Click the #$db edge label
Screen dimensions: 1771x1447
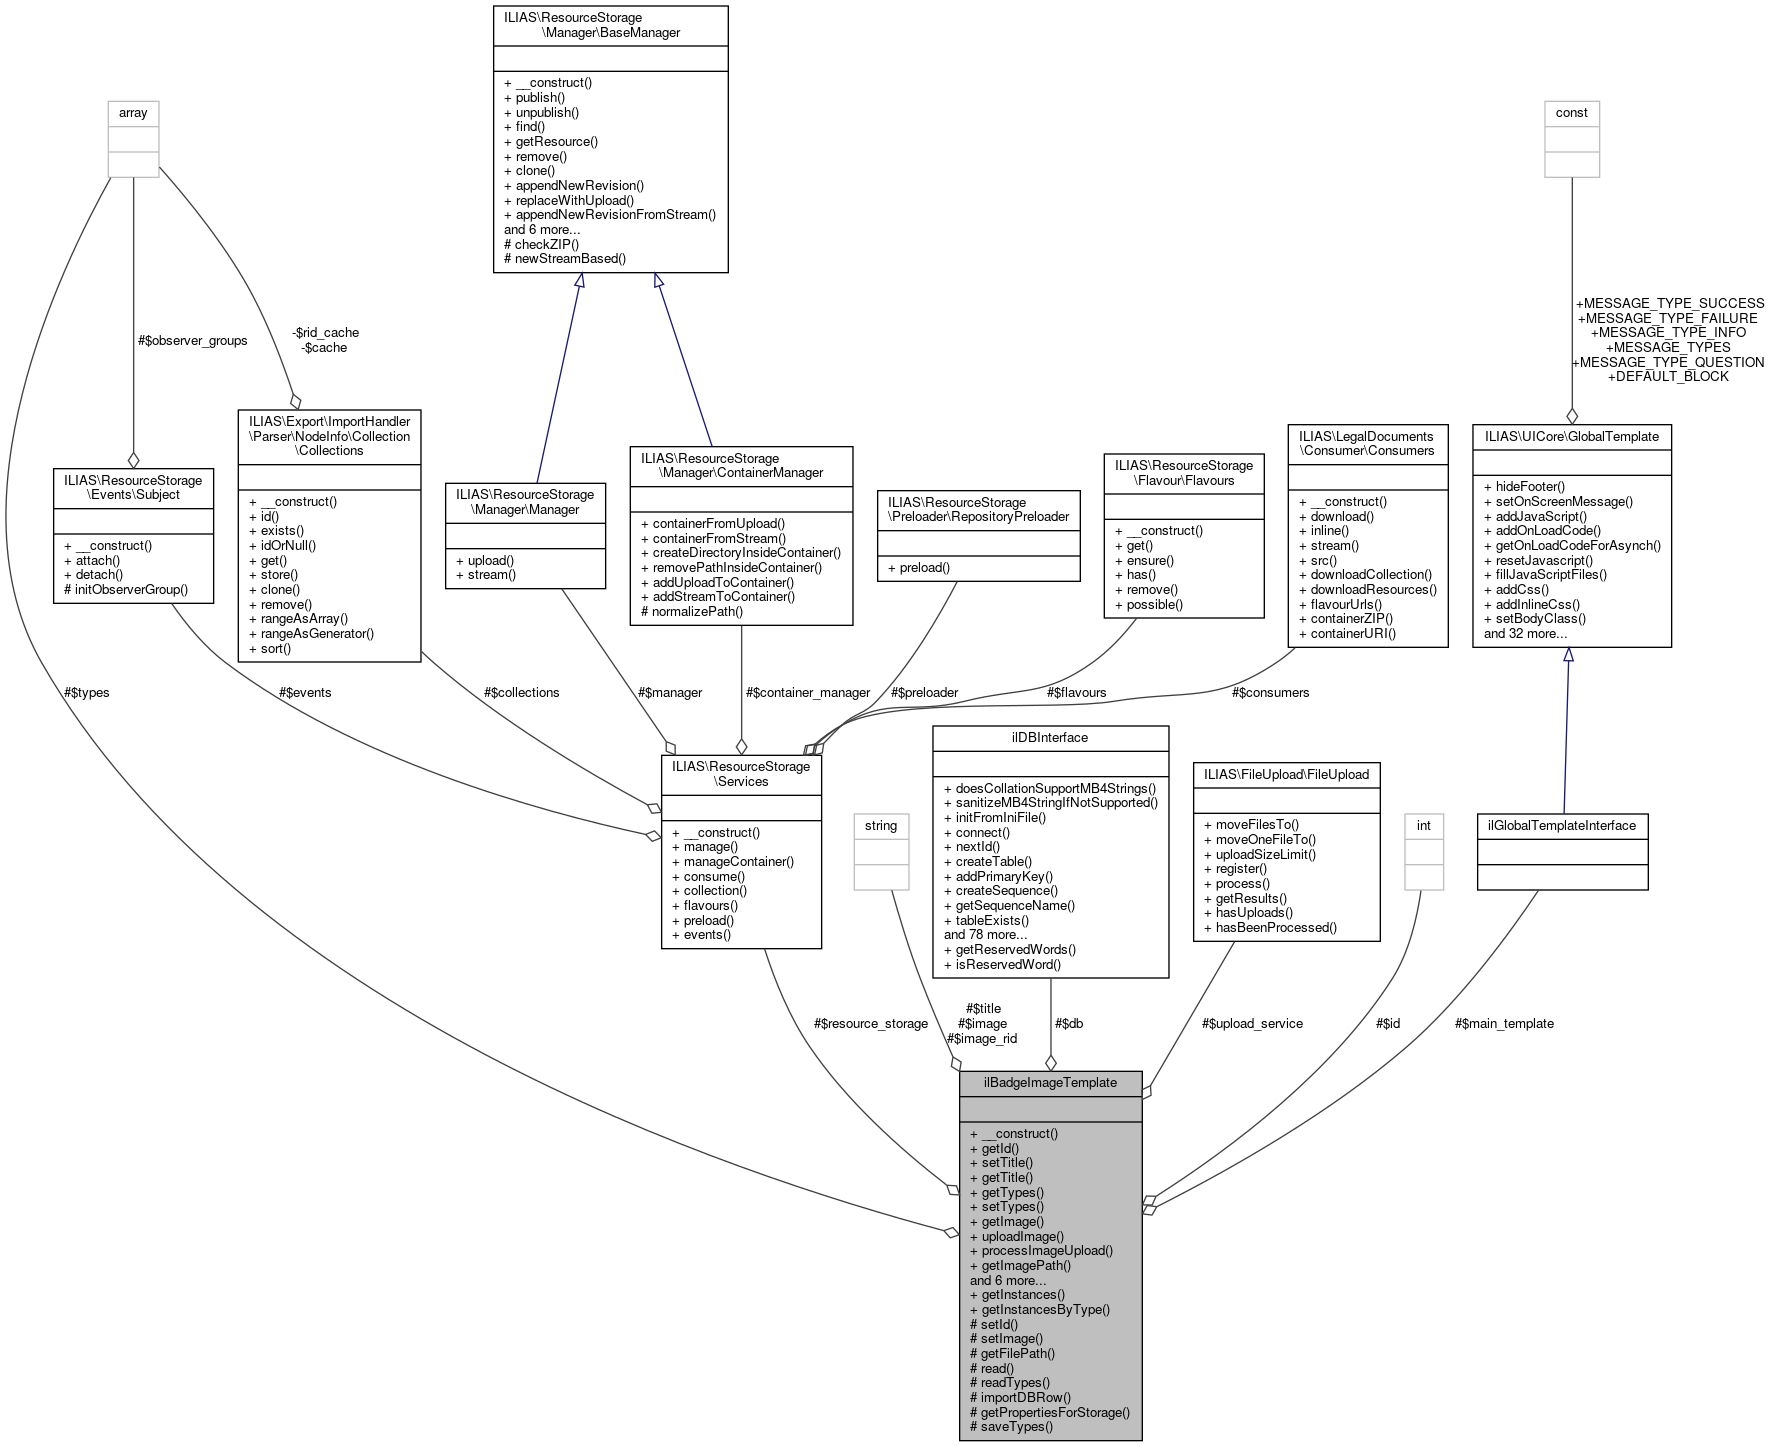(x=1069, y=1023)
